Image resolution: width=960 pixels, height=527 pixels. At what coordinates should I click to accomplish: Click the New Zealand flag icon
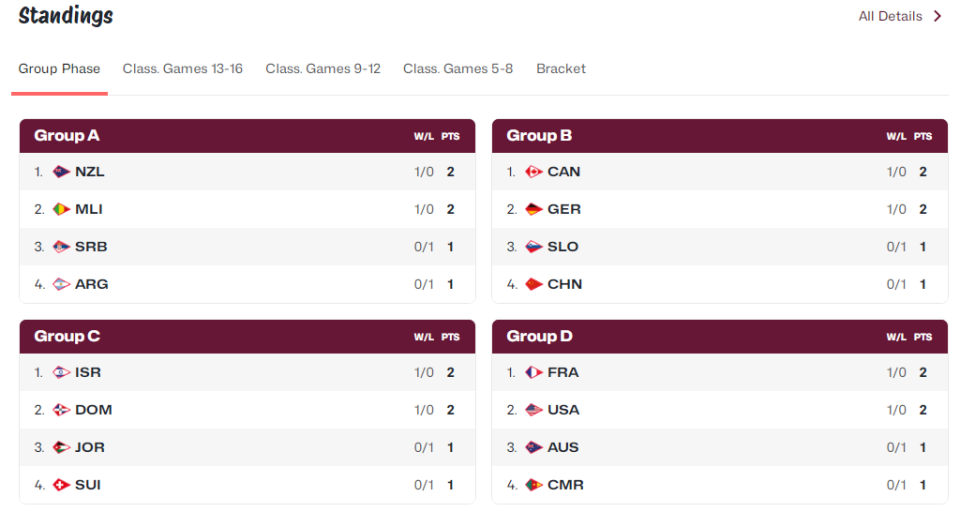point(61,172)
